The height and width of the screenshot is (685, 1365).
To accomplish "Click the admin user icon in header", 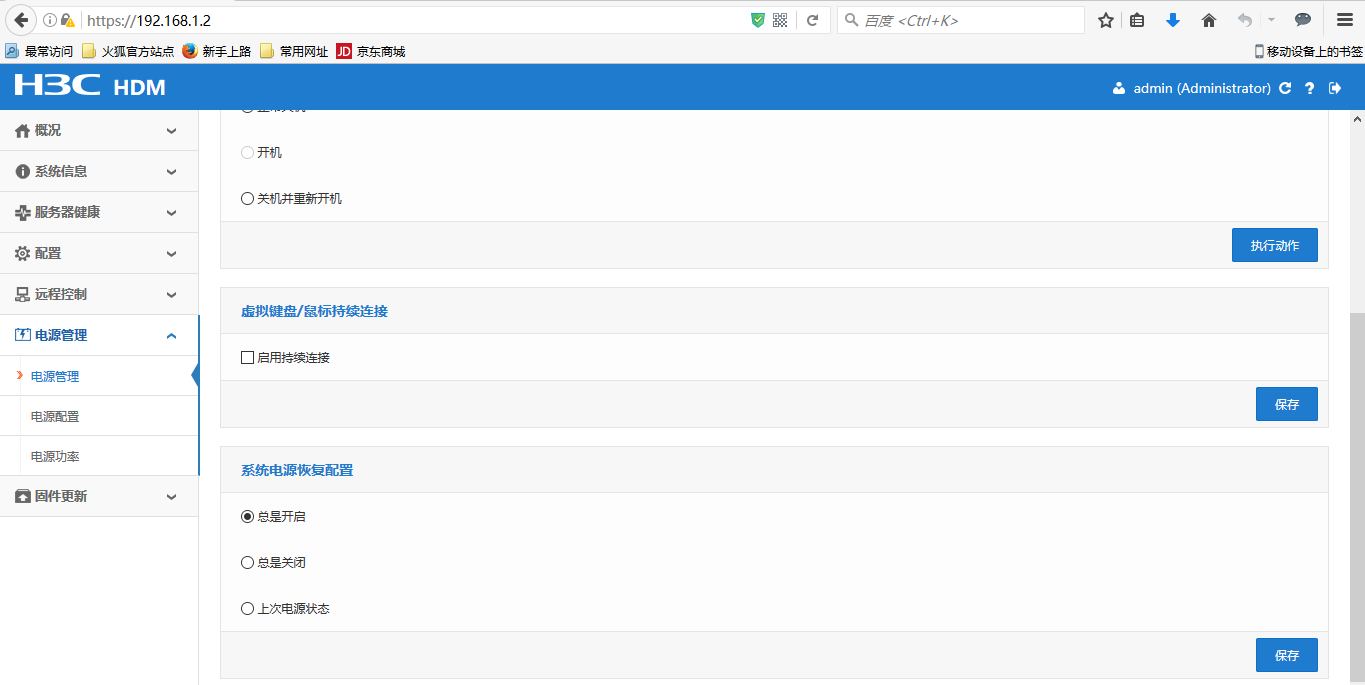I will coord(1119,88).
